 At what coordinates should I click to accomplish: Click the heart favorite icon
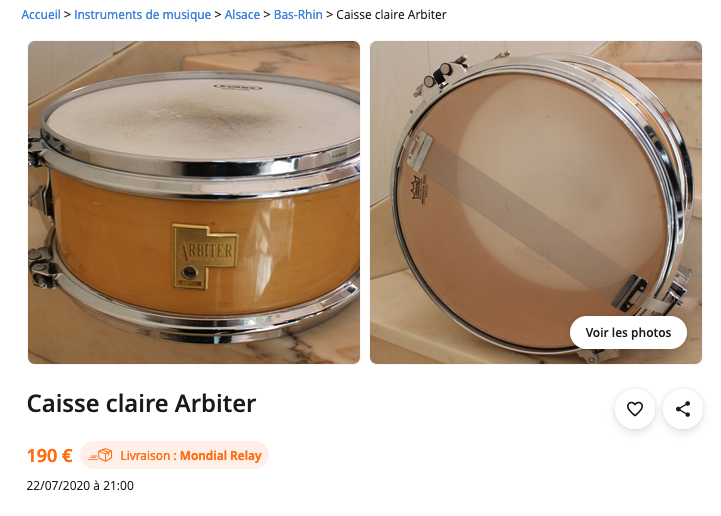pyautogui.click(x=635, y=408)
